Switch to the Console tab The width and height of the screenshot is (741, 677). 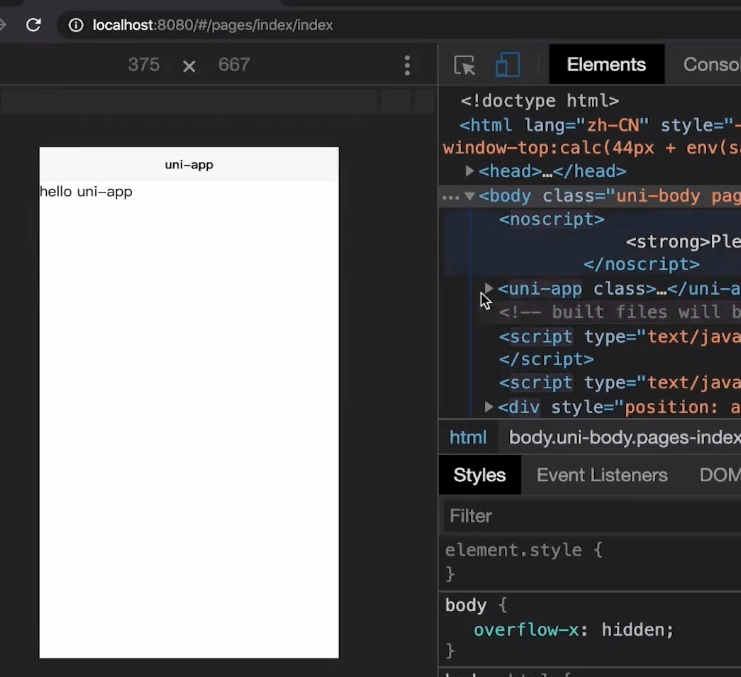coord(712,64)
